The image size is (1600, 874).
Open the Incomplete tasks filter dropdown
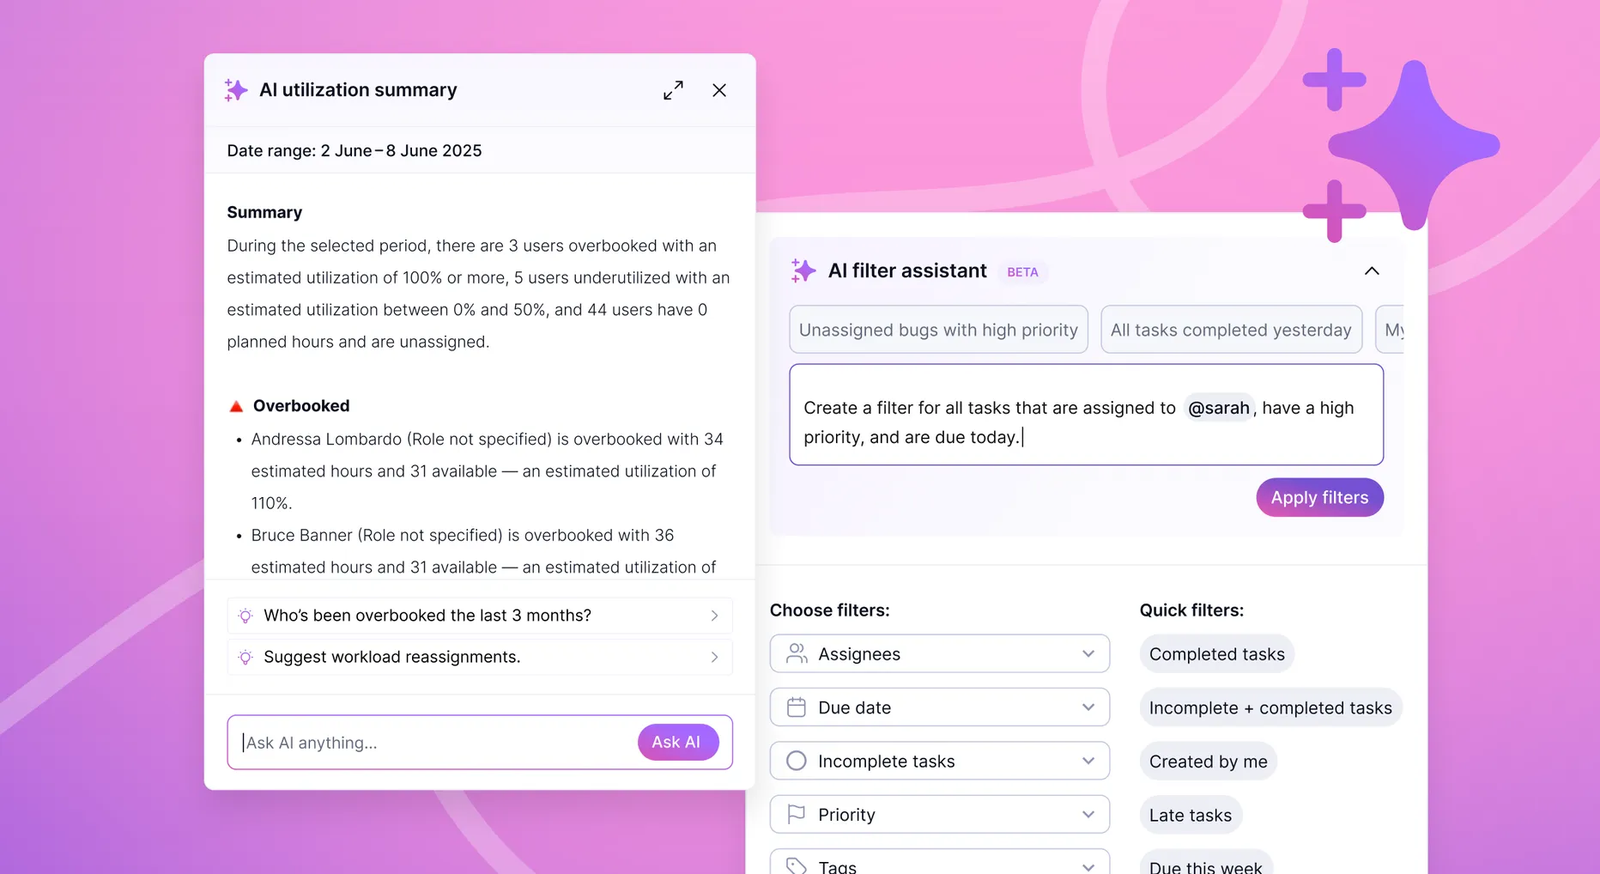coord(940,761)
